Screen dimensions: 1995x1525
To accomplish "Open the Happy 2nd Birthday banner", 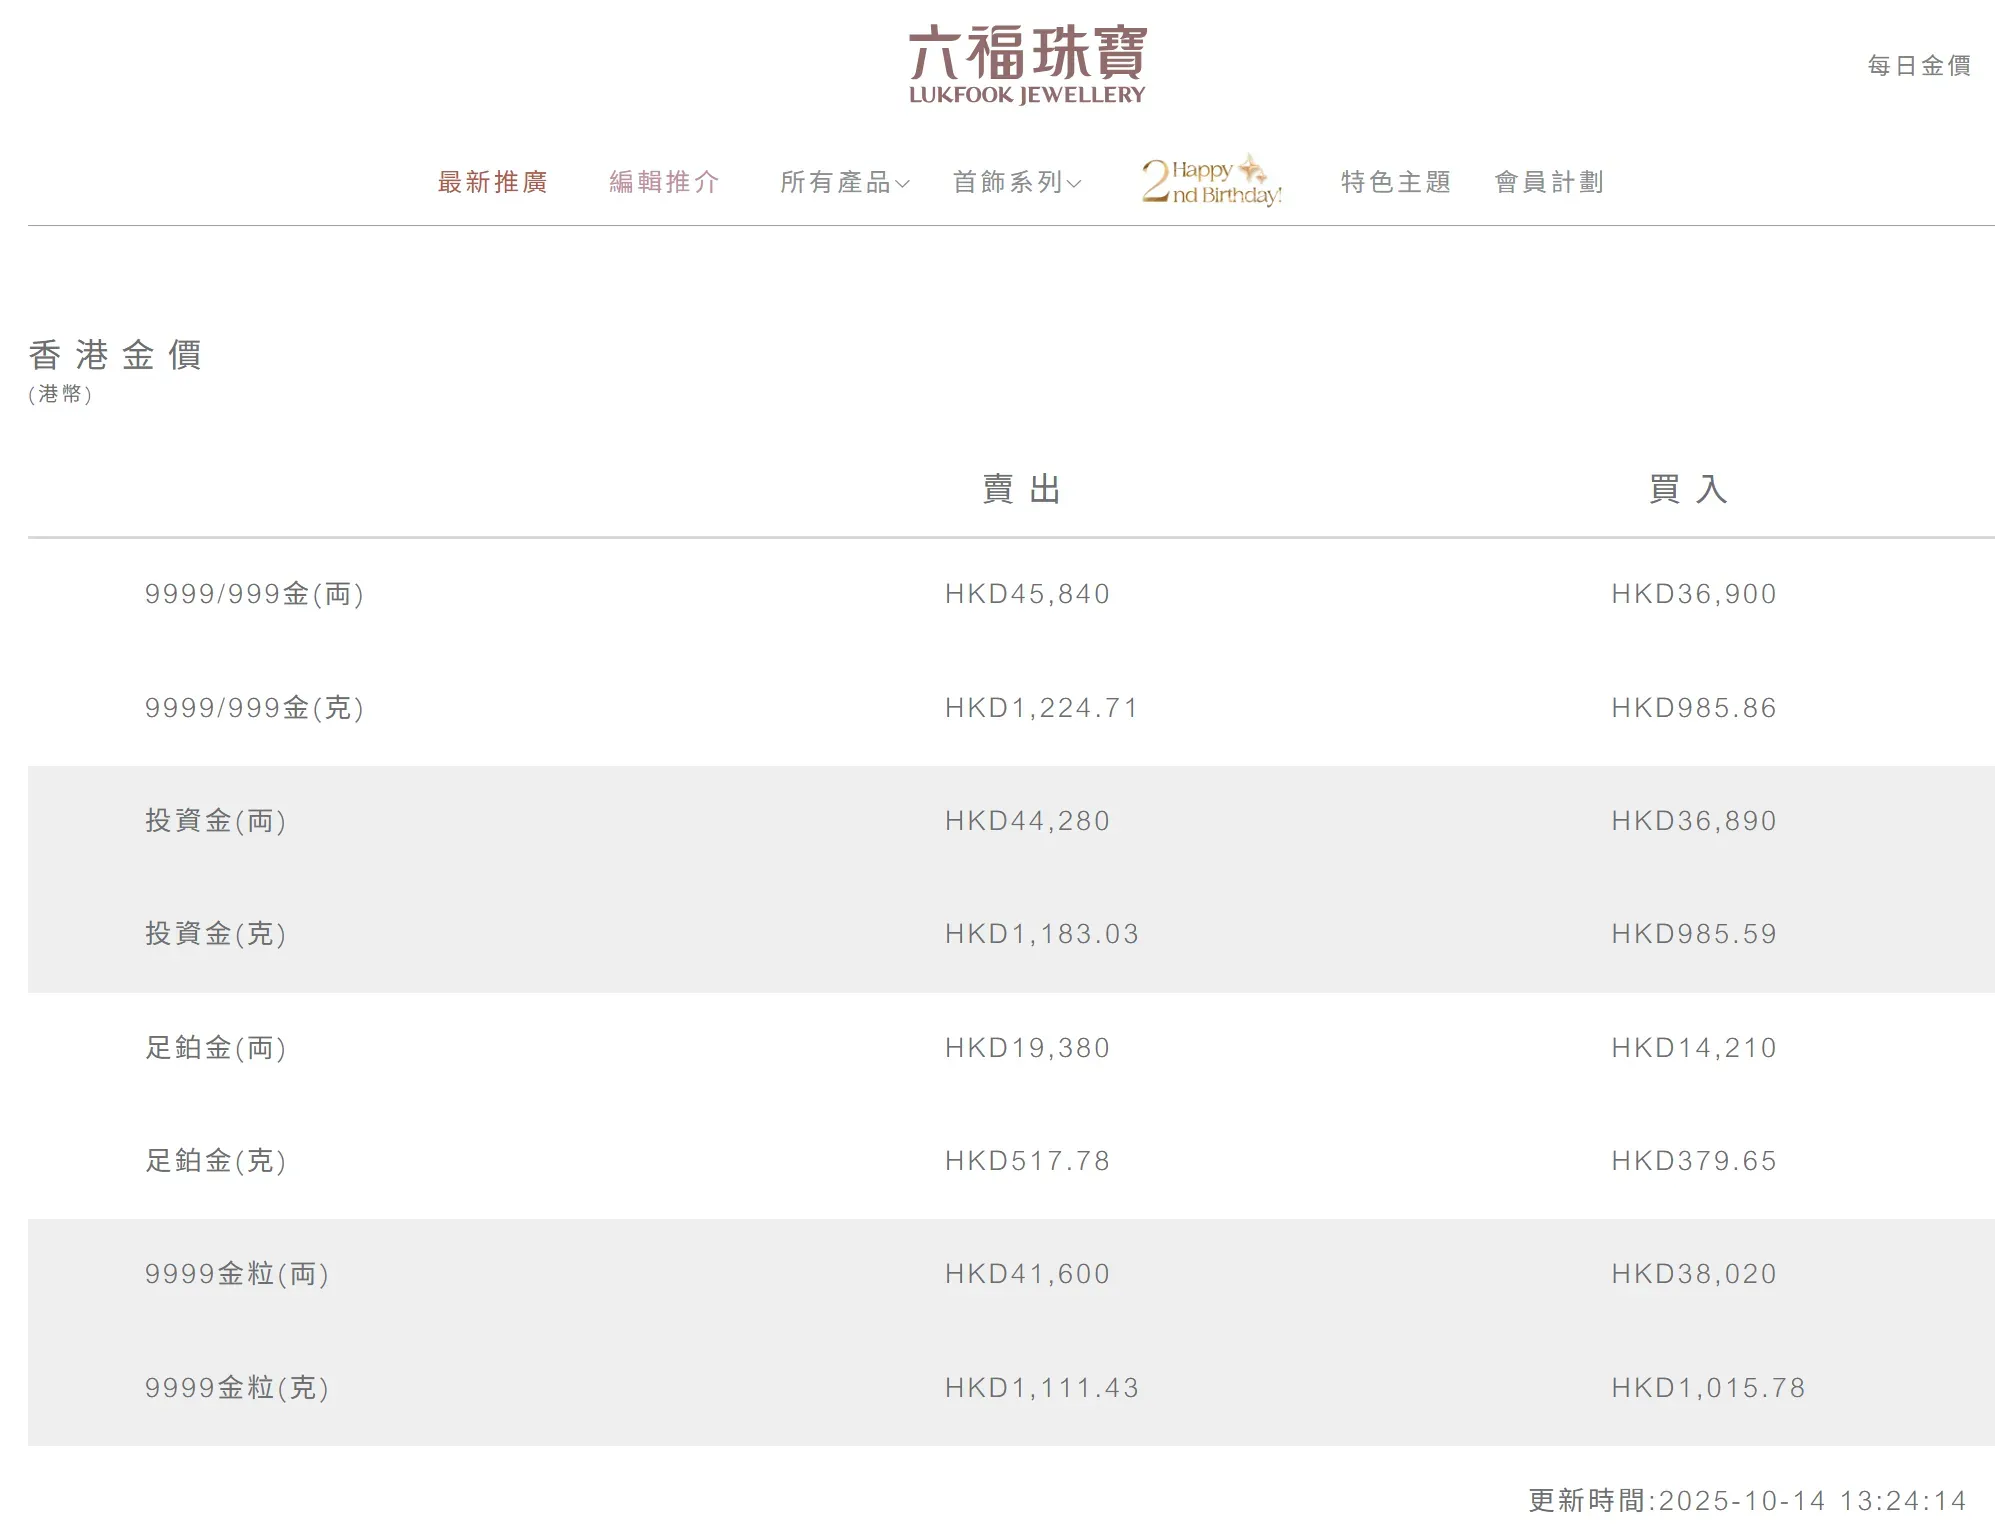I will tap(1211, 182).
